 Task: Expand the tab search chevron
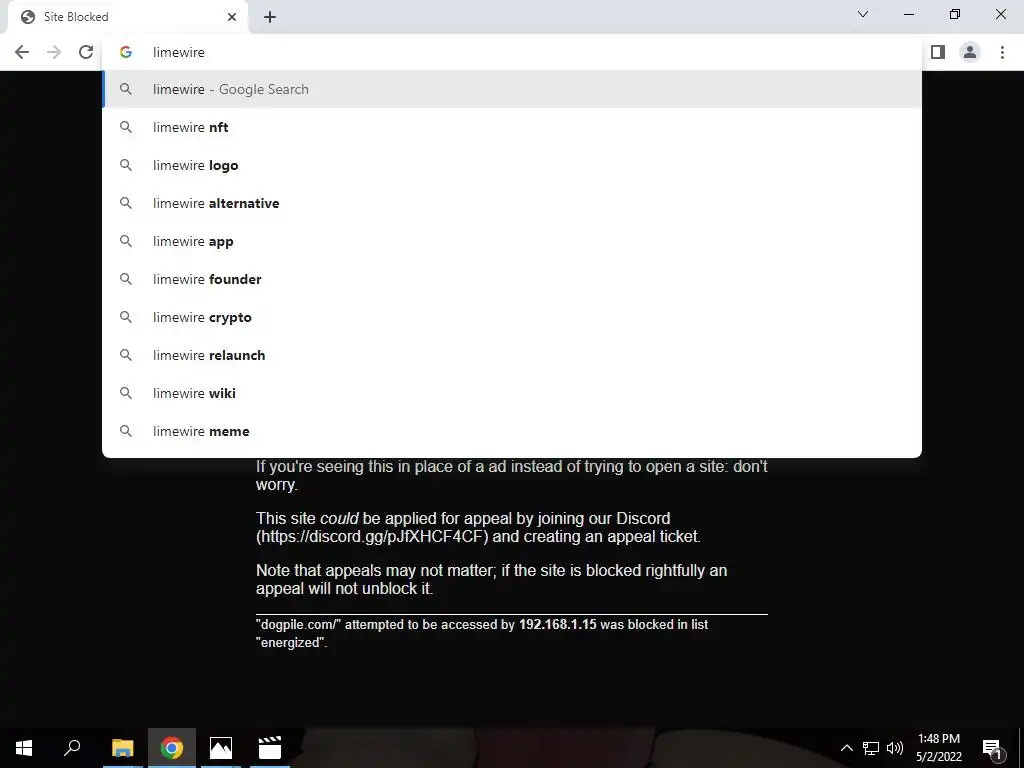tap(863, 14)
